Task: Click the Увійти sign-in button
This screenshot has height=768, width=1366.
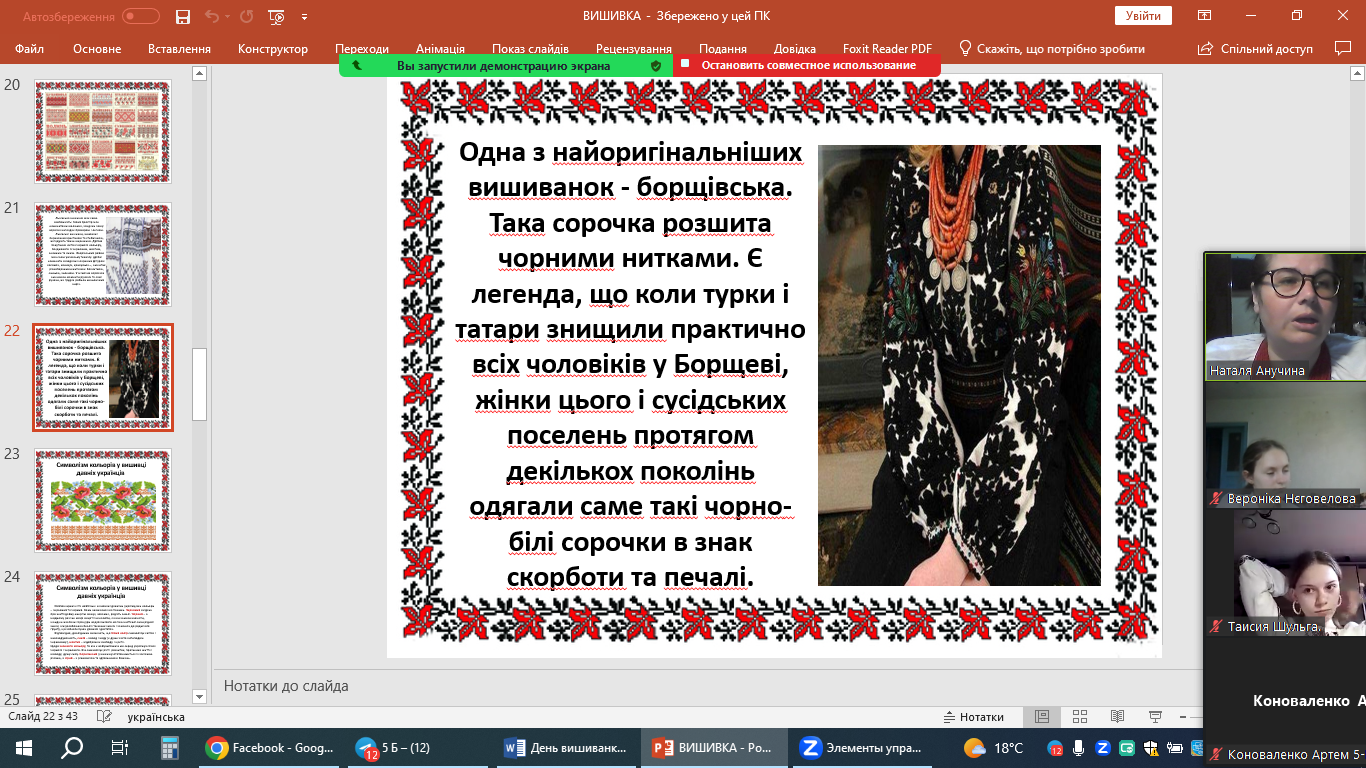Action: pos(1143,16)
